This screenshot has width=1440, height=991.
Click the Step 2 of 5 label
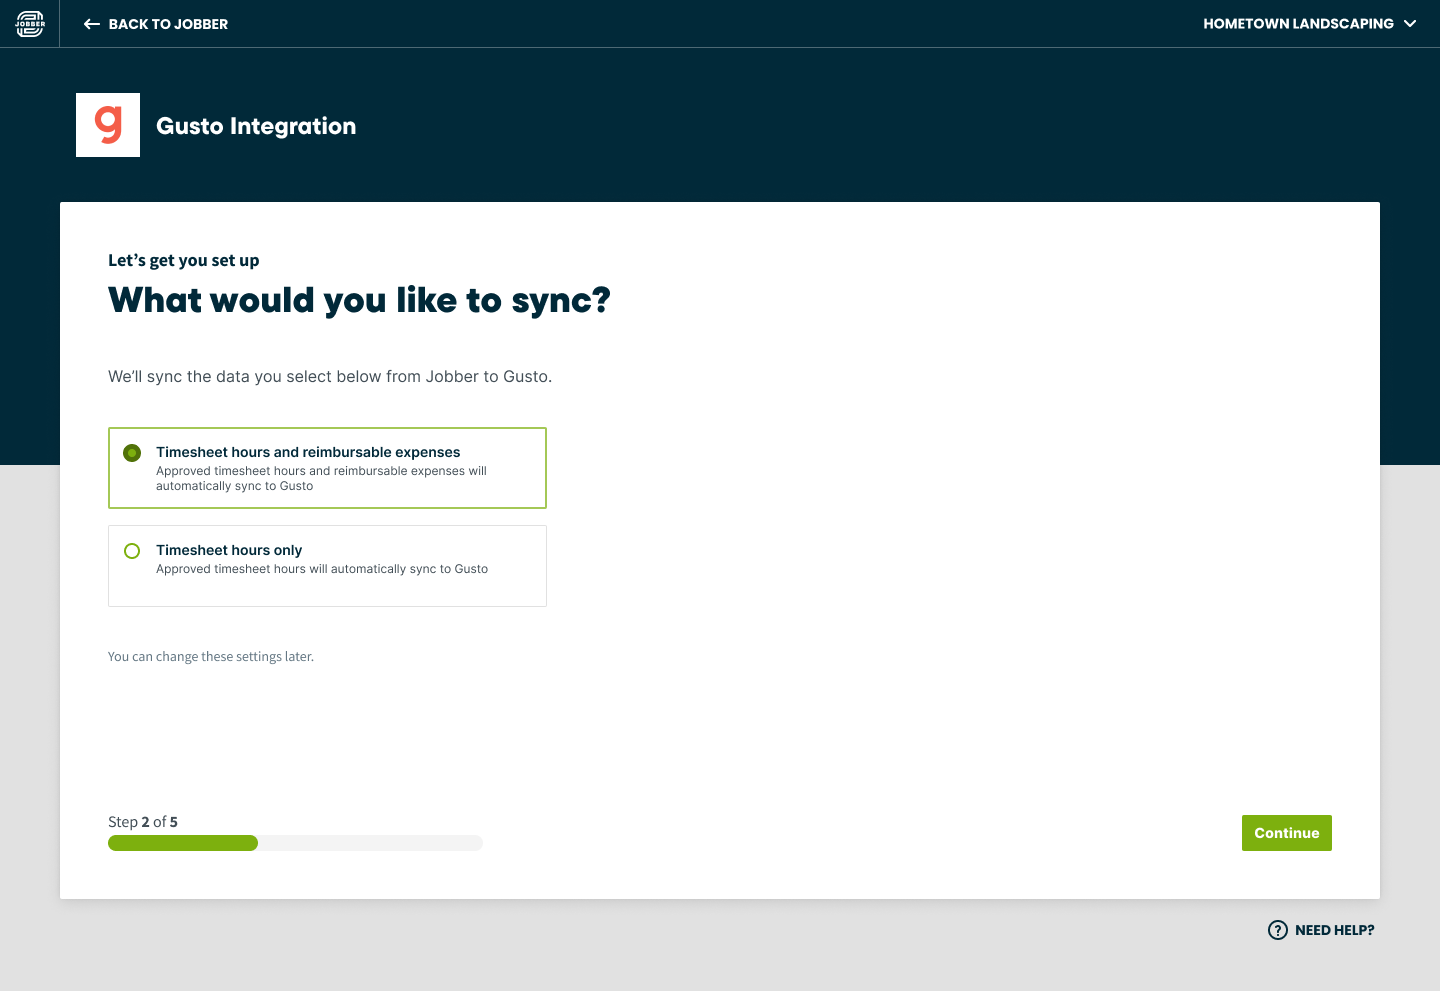[143, 822]
